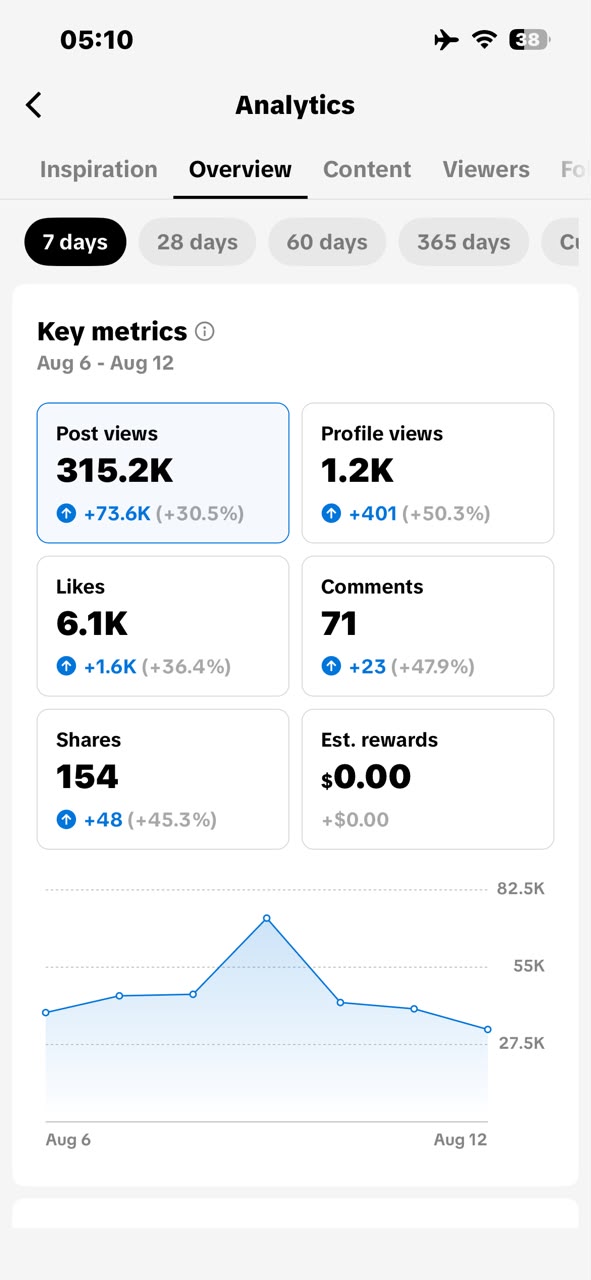Tap the Wi-Fi status icon
This screenshot has width=591, height=1280.
(485, 40)
